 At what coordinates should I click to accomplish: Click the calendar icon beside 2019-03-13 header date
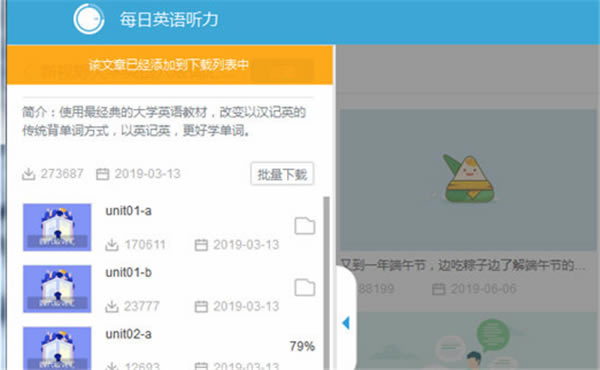pyautogui.click(x=102, y=174)
